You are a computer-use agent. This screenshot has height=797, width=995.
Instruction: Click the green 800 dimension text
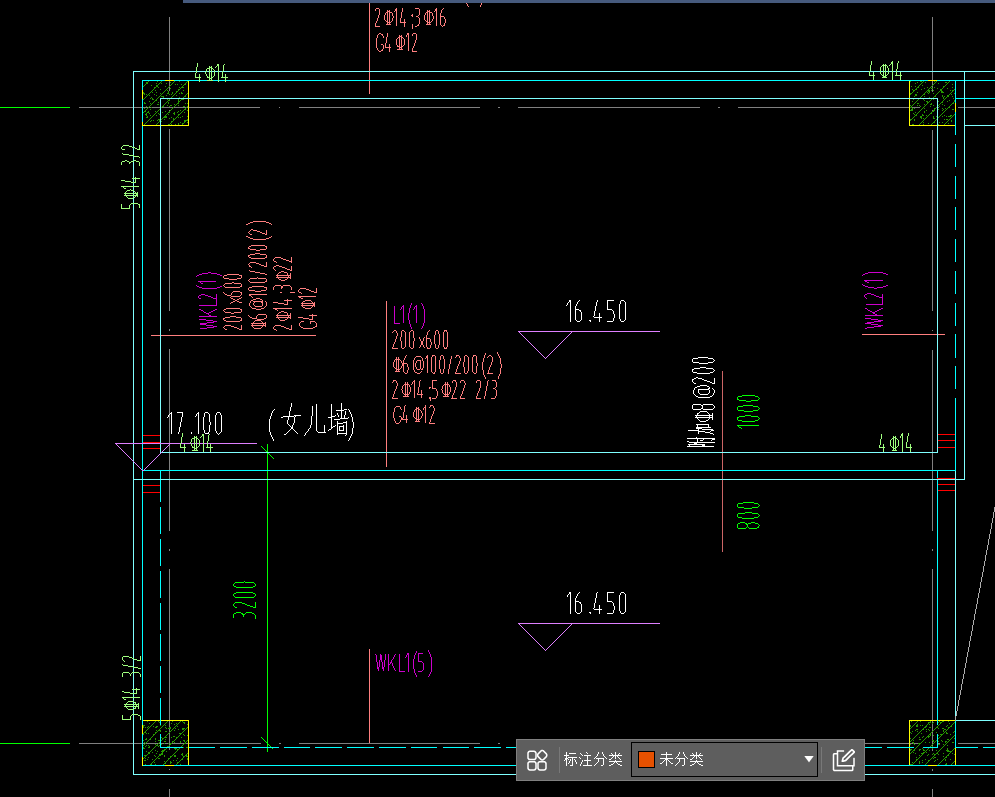point(748,516)
